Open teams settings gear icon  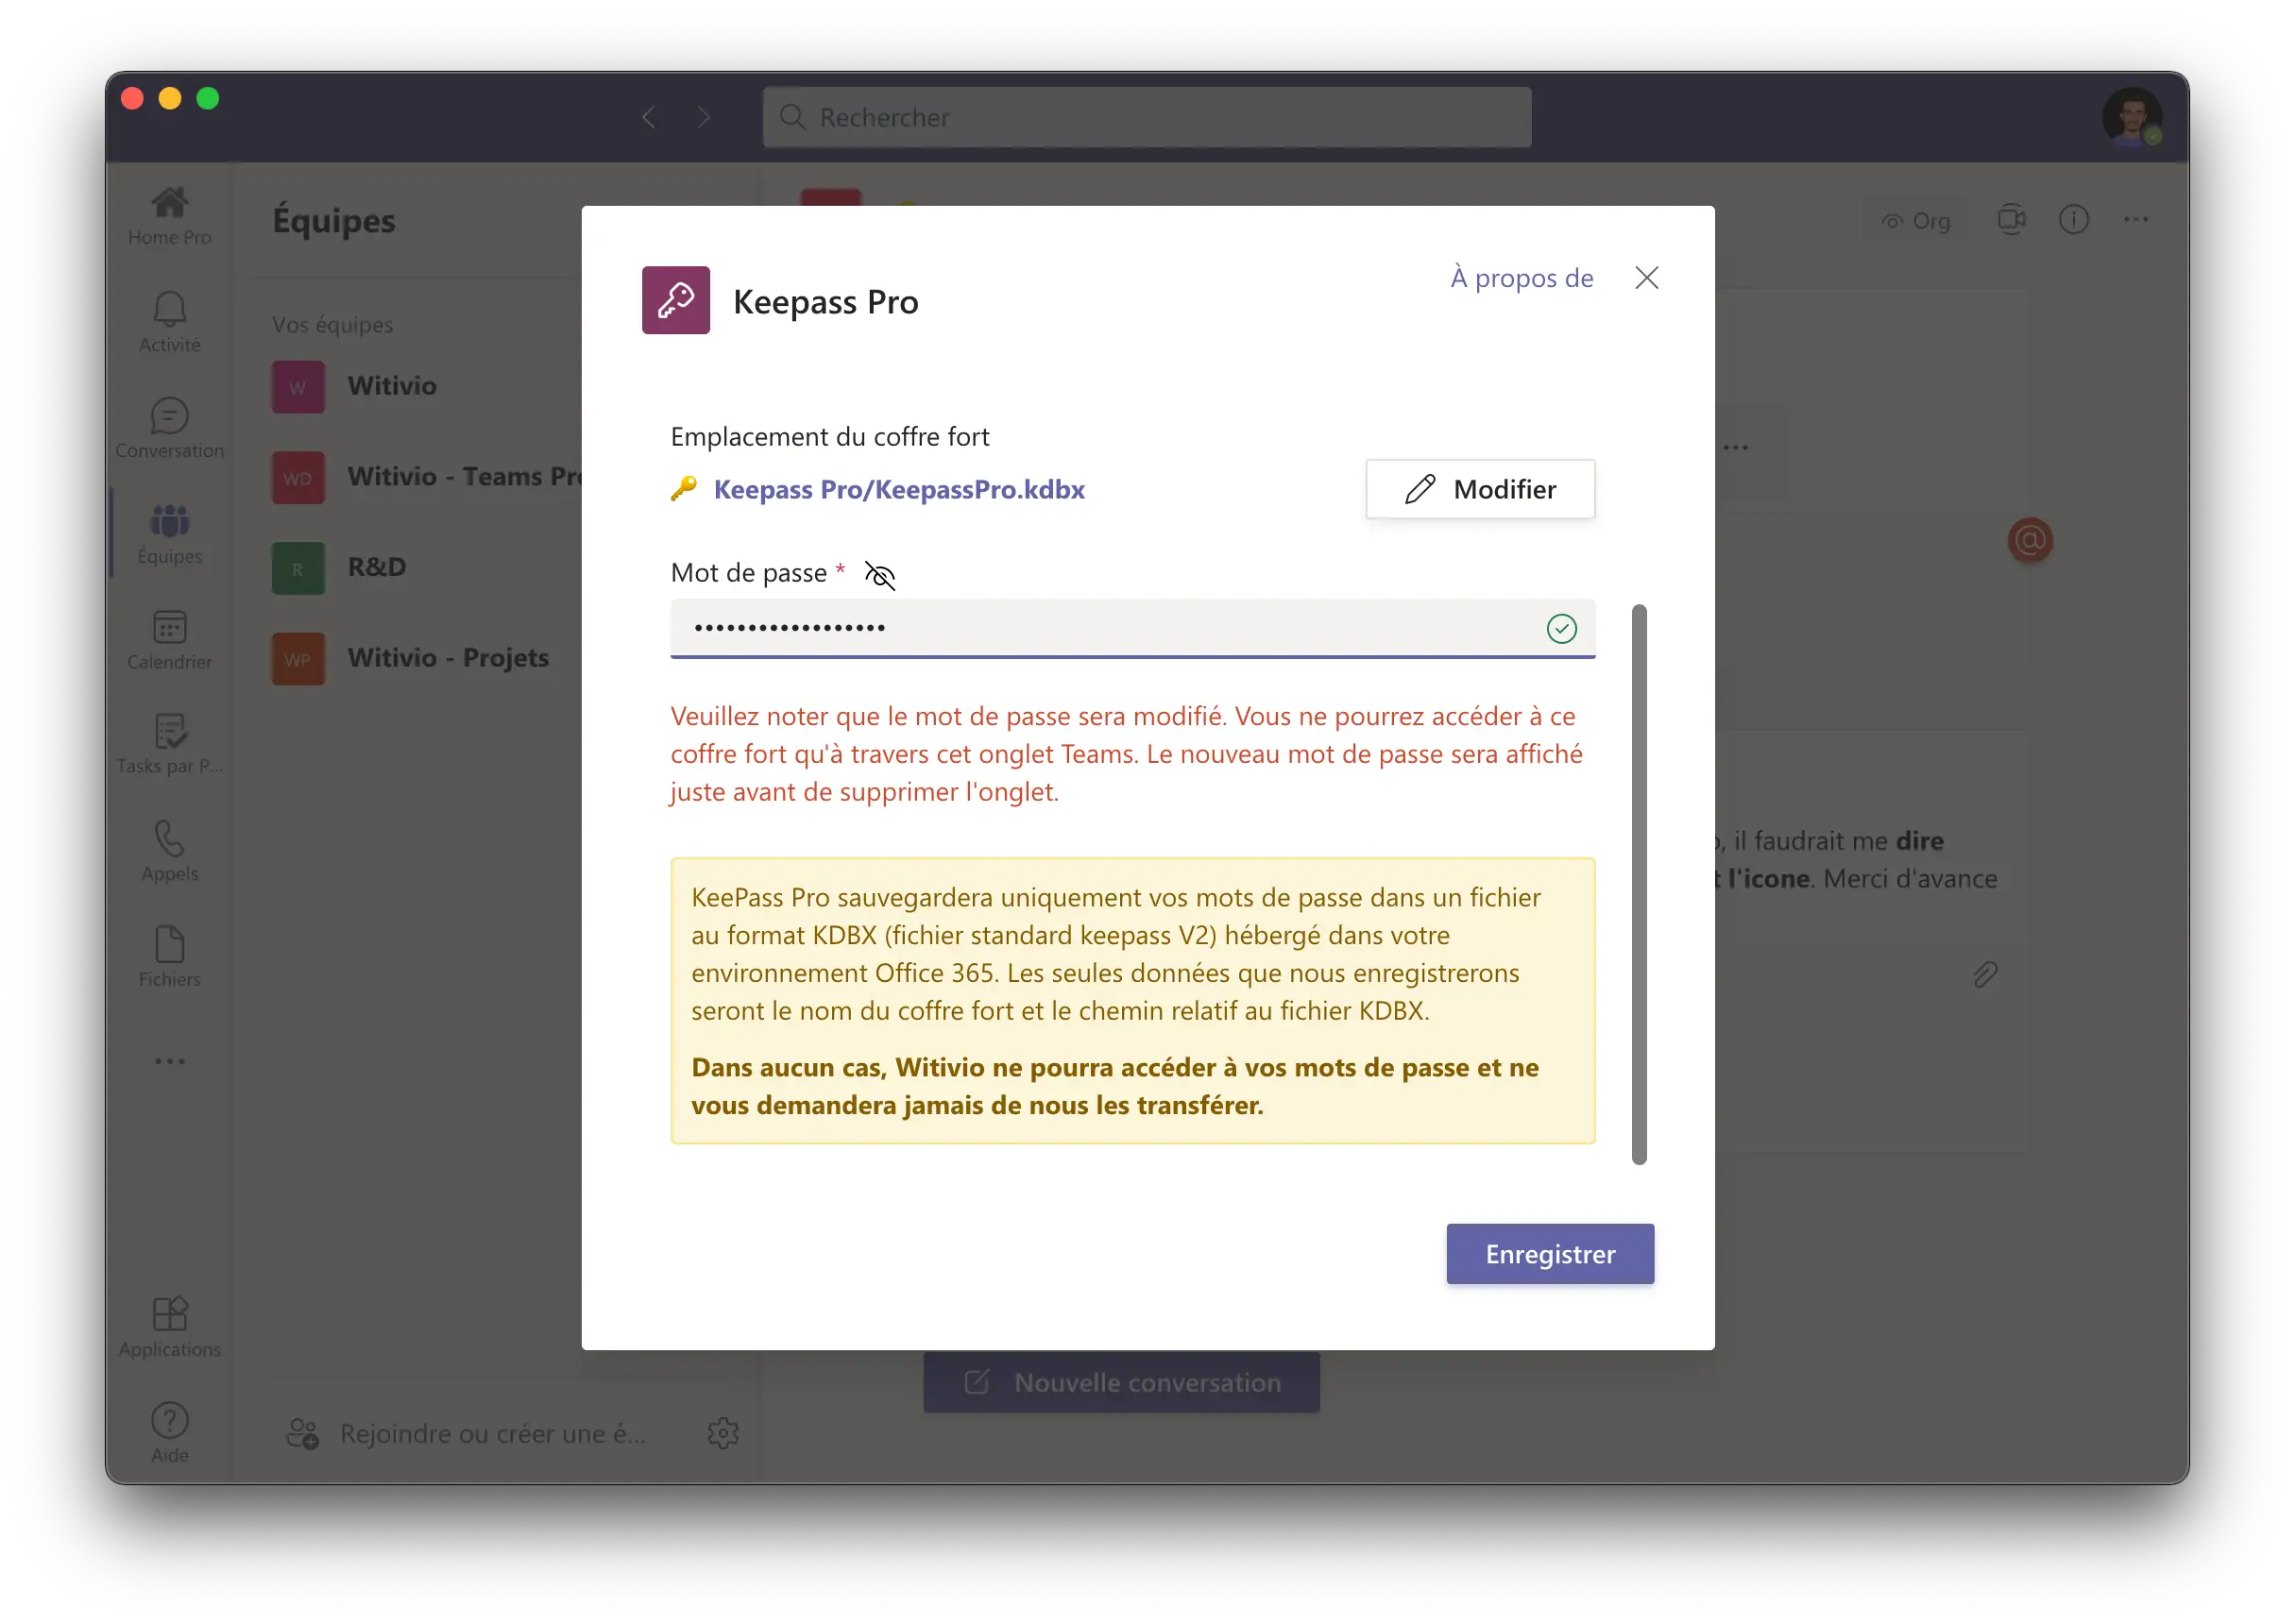[x=723, y=1433]
